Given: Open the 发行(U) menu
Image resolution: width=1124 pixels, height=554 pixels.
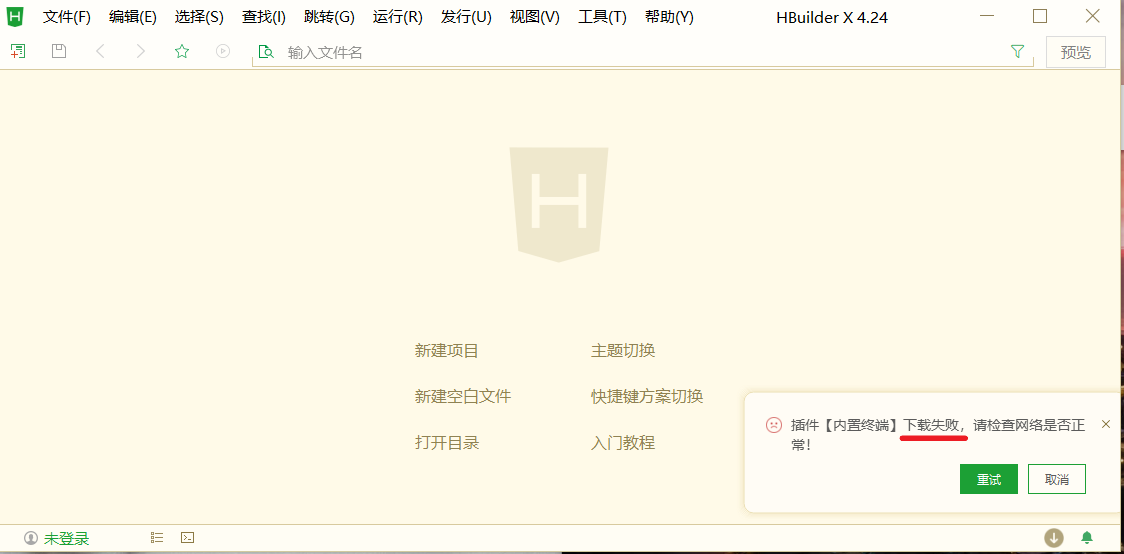Looking at the screenshot, I should coord(466,17).
